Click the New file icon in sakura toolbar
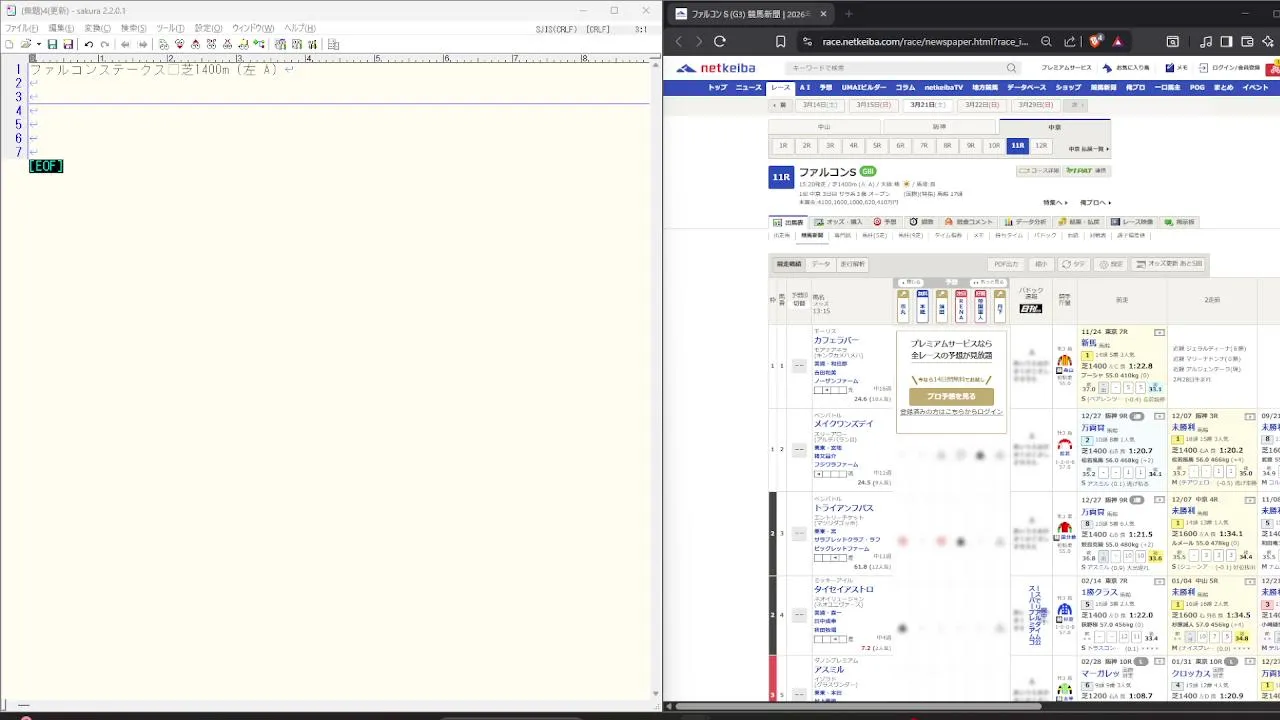This screenshot has height=720, width=1280. (x=9, y=44)
